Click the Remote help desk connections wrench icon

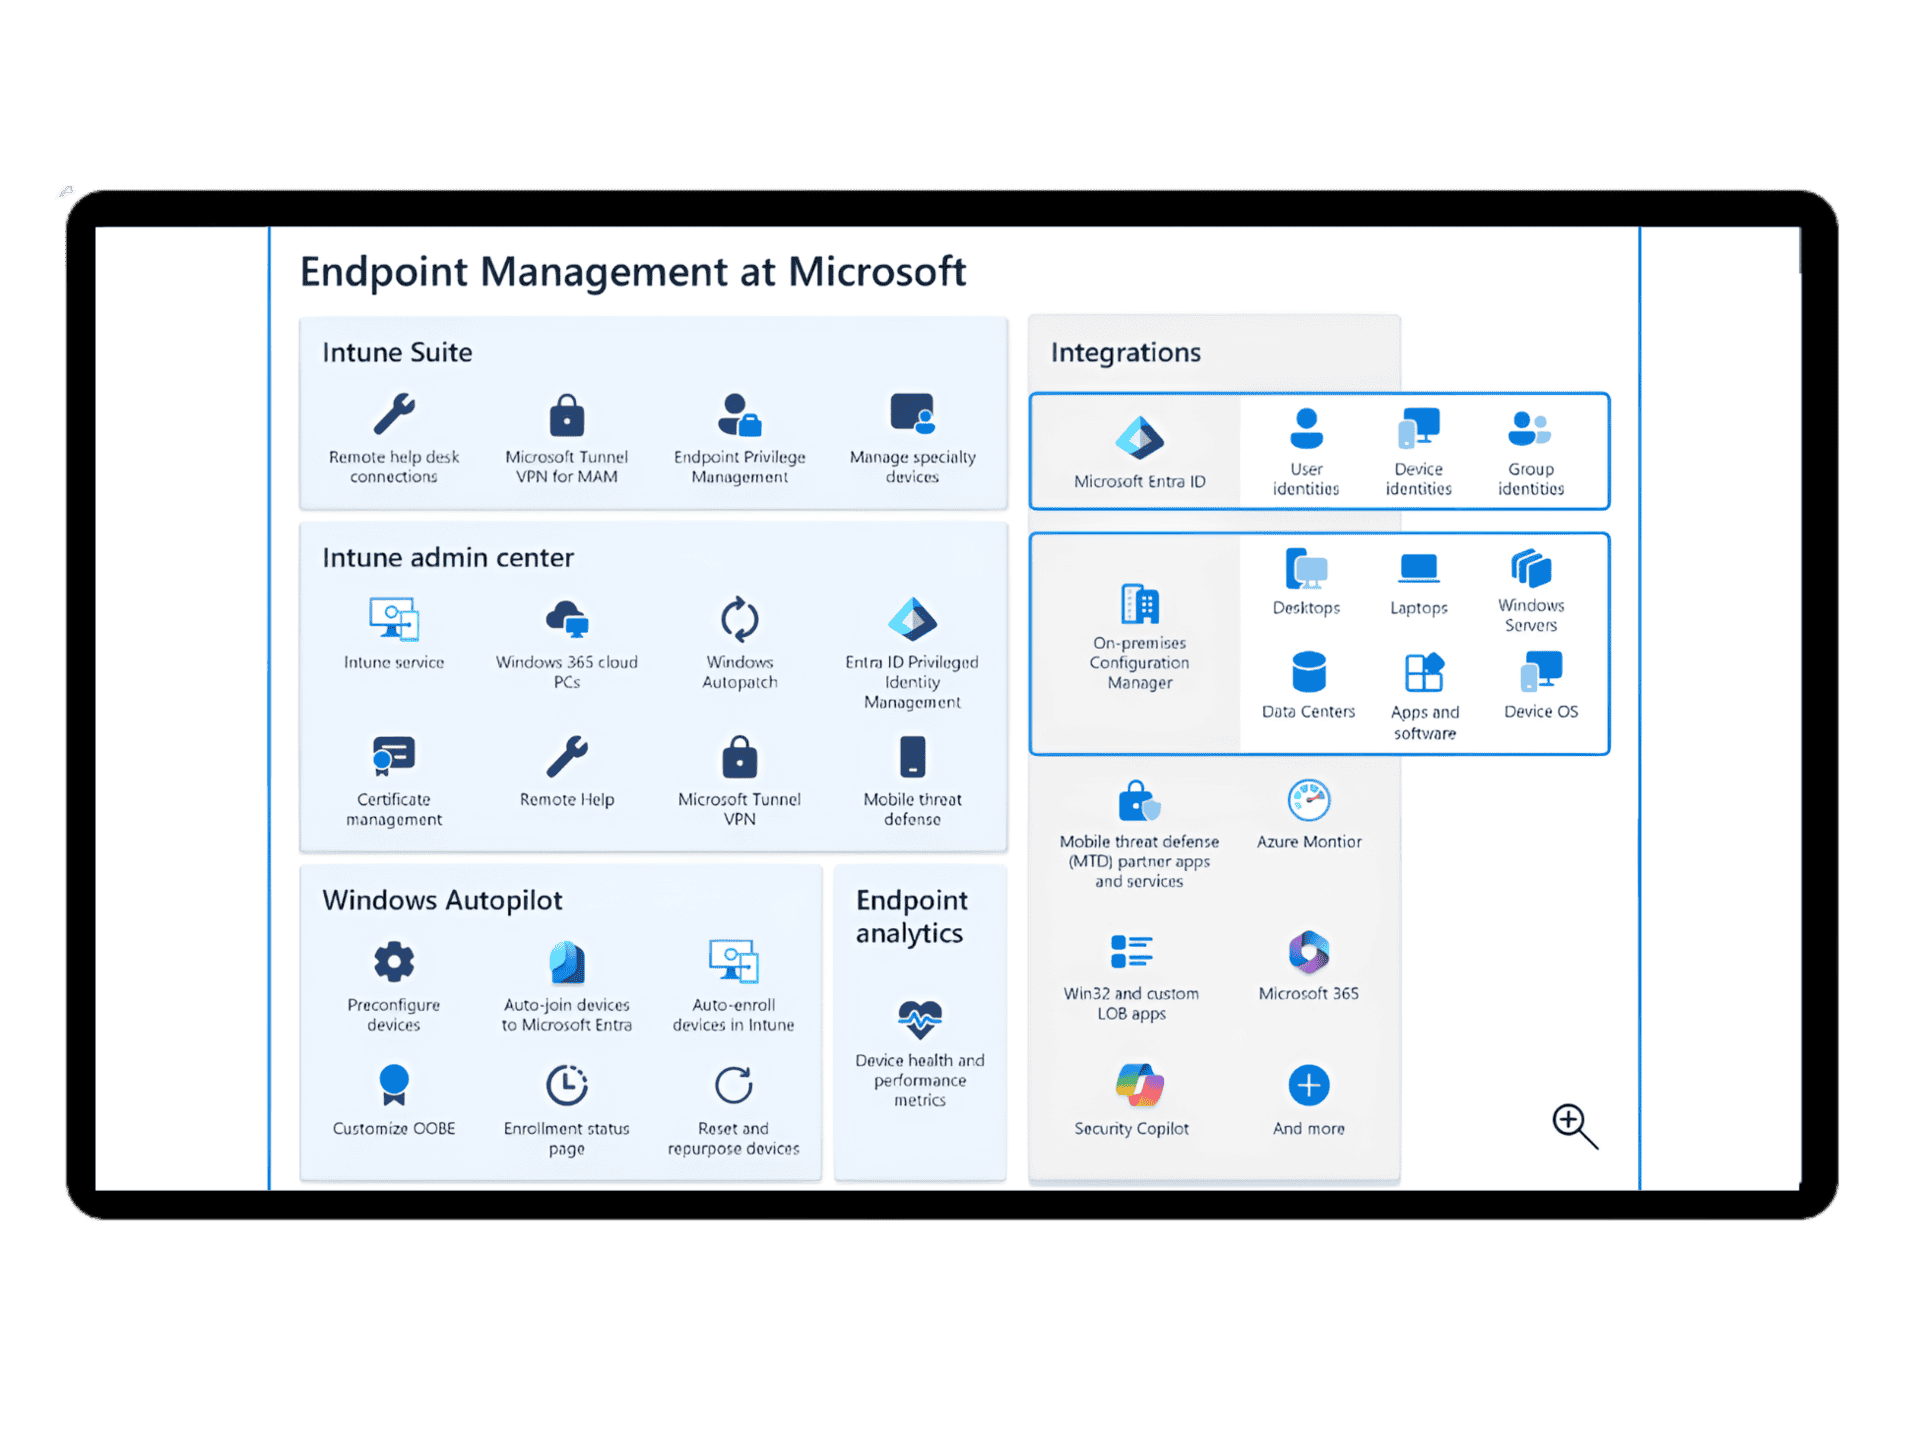click(x=394, y=414)
